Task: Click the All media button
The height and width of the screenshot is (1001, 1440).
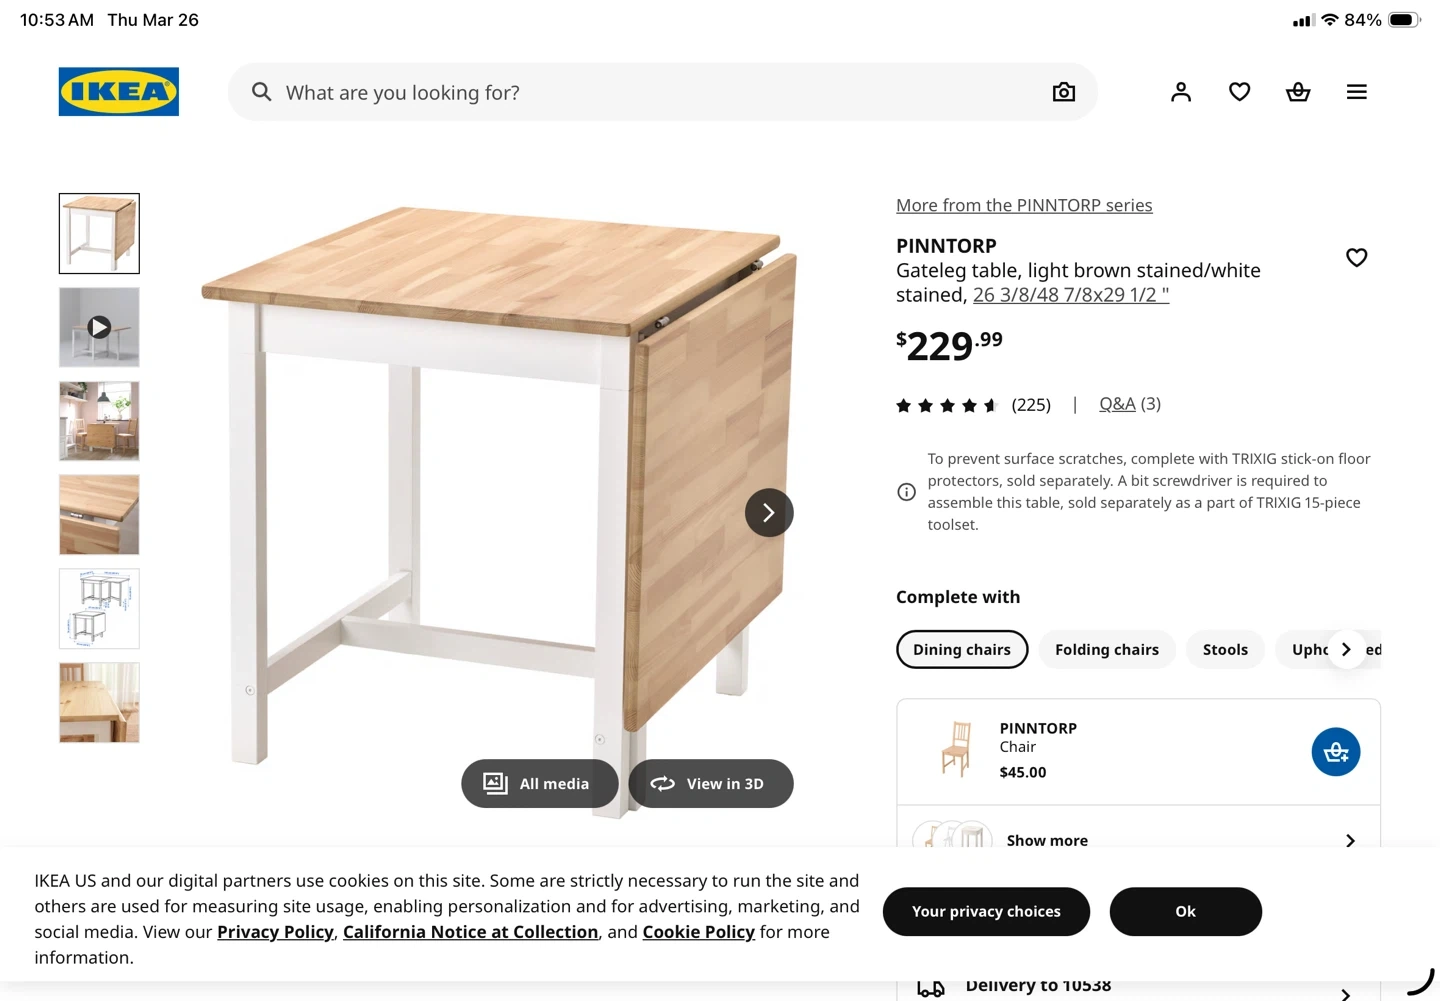Action: pos(539,784)
